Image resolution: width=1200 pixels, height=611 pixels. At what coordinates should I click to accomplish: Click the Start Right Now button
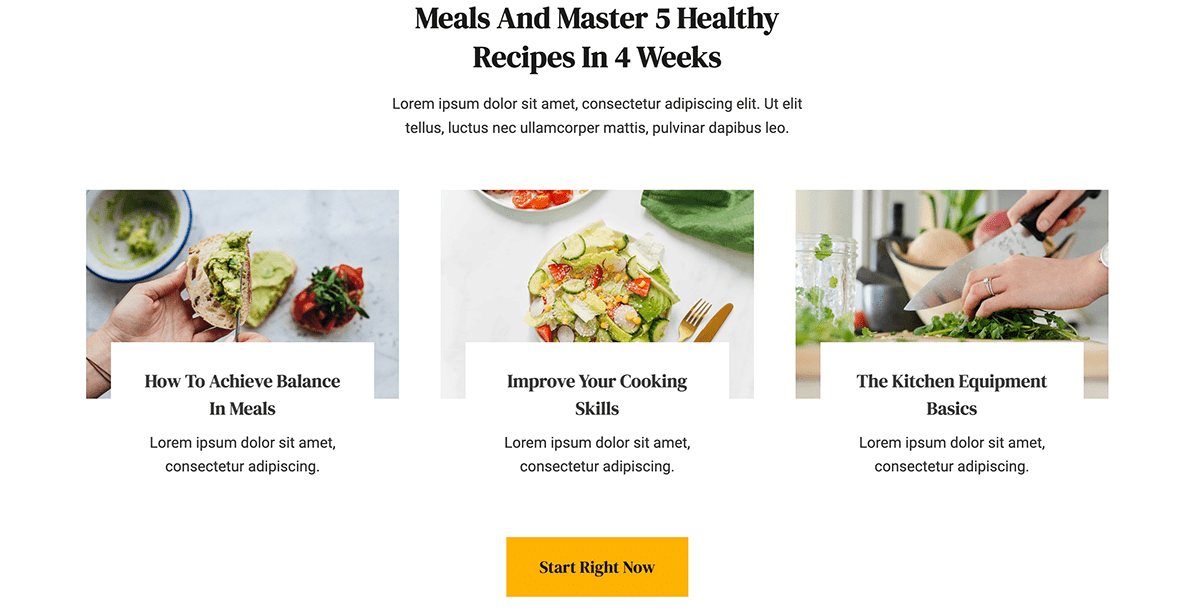pos(597,567)
